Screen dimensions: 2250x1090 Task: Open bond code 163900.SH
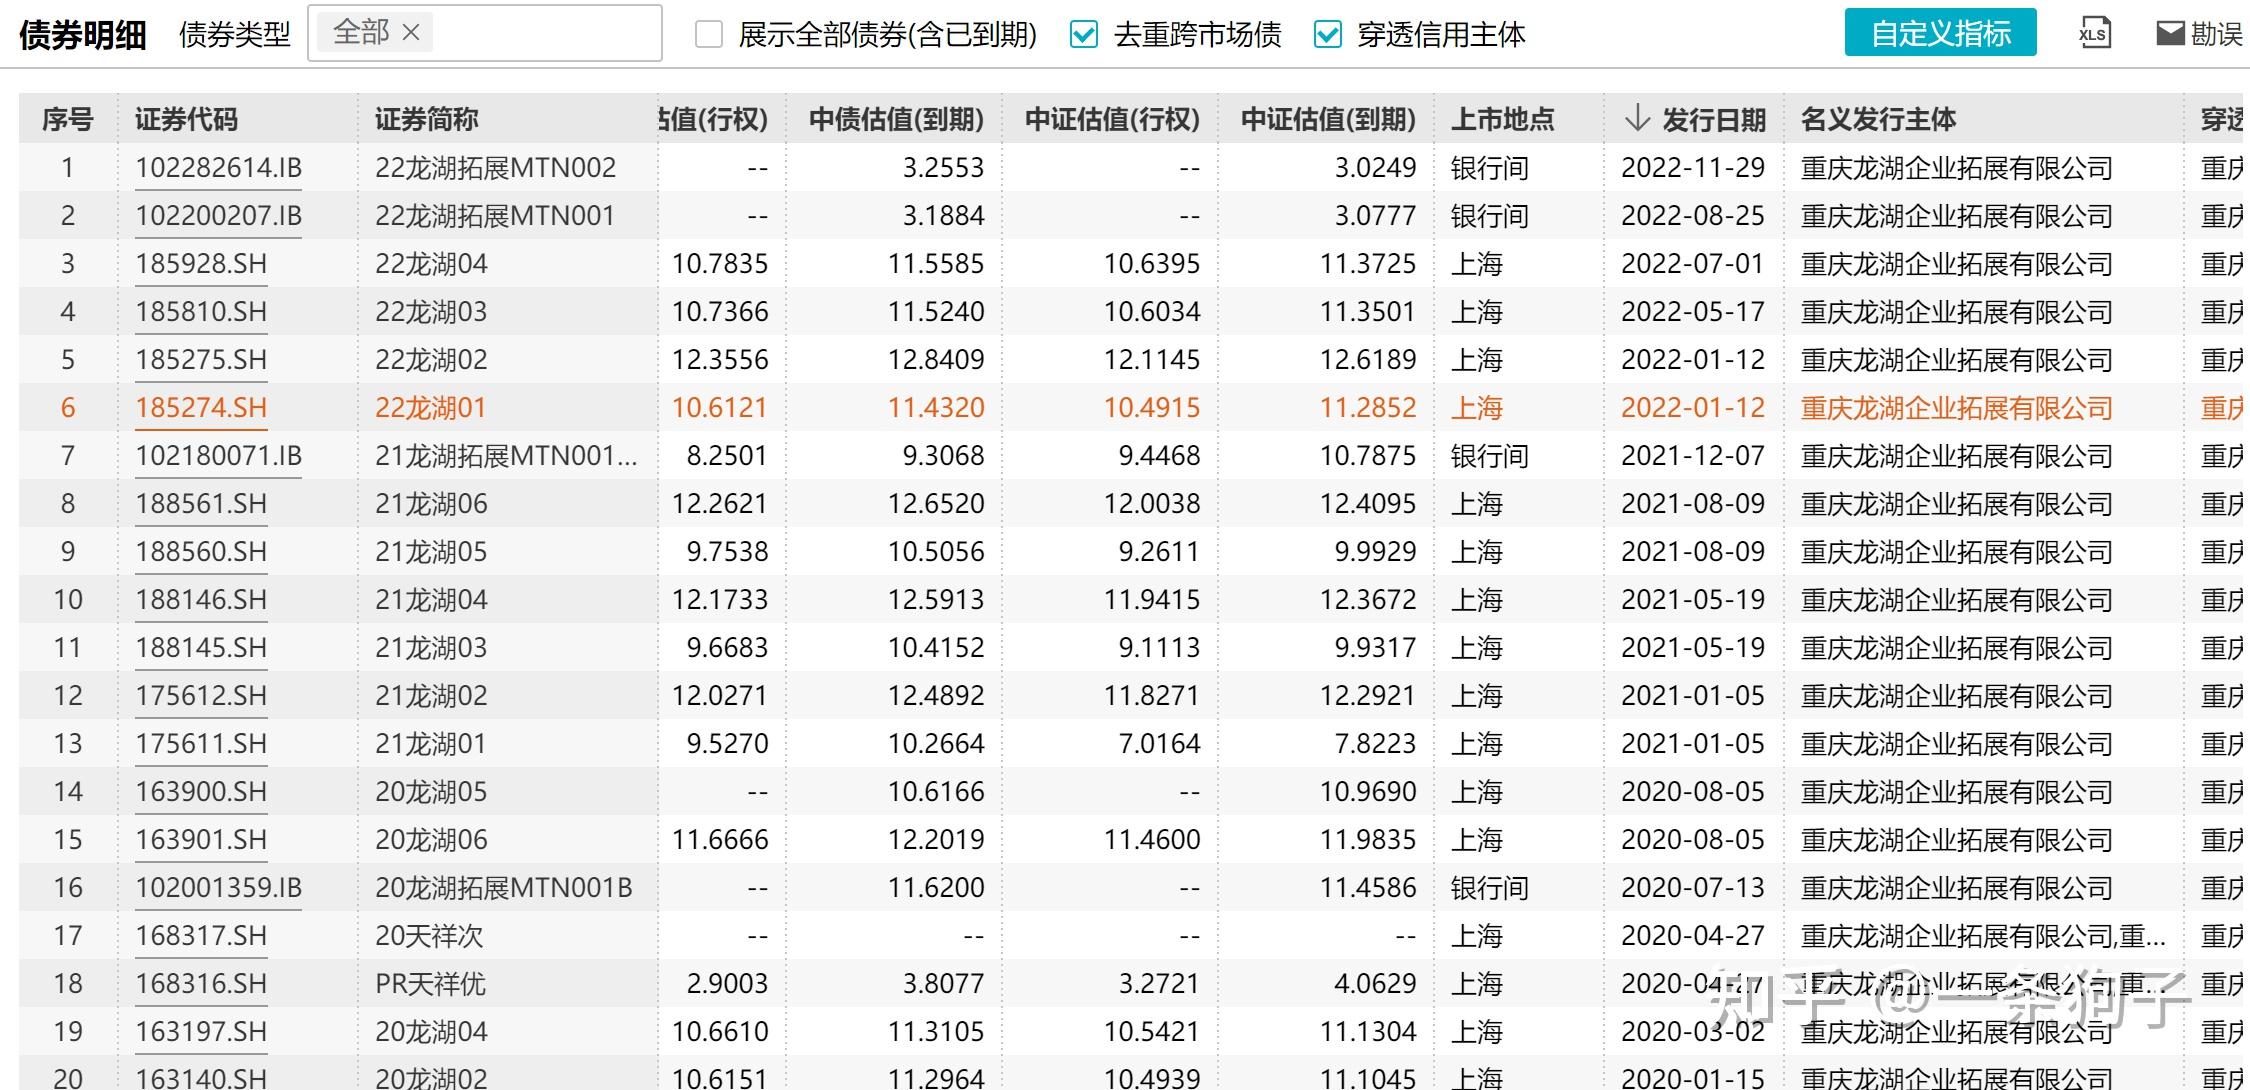click(x=201, y=791)
